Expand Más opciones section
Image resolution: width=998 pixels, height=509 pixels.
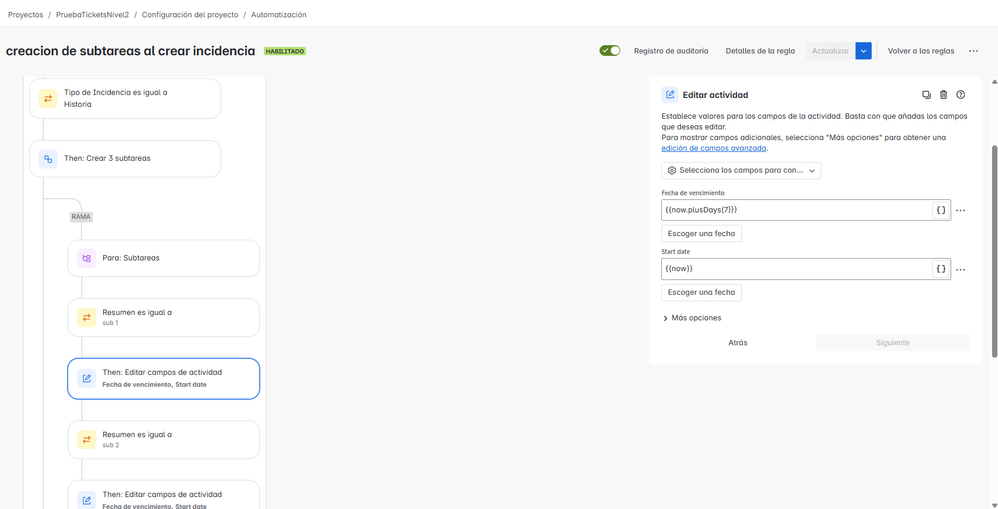coord(692,318)
